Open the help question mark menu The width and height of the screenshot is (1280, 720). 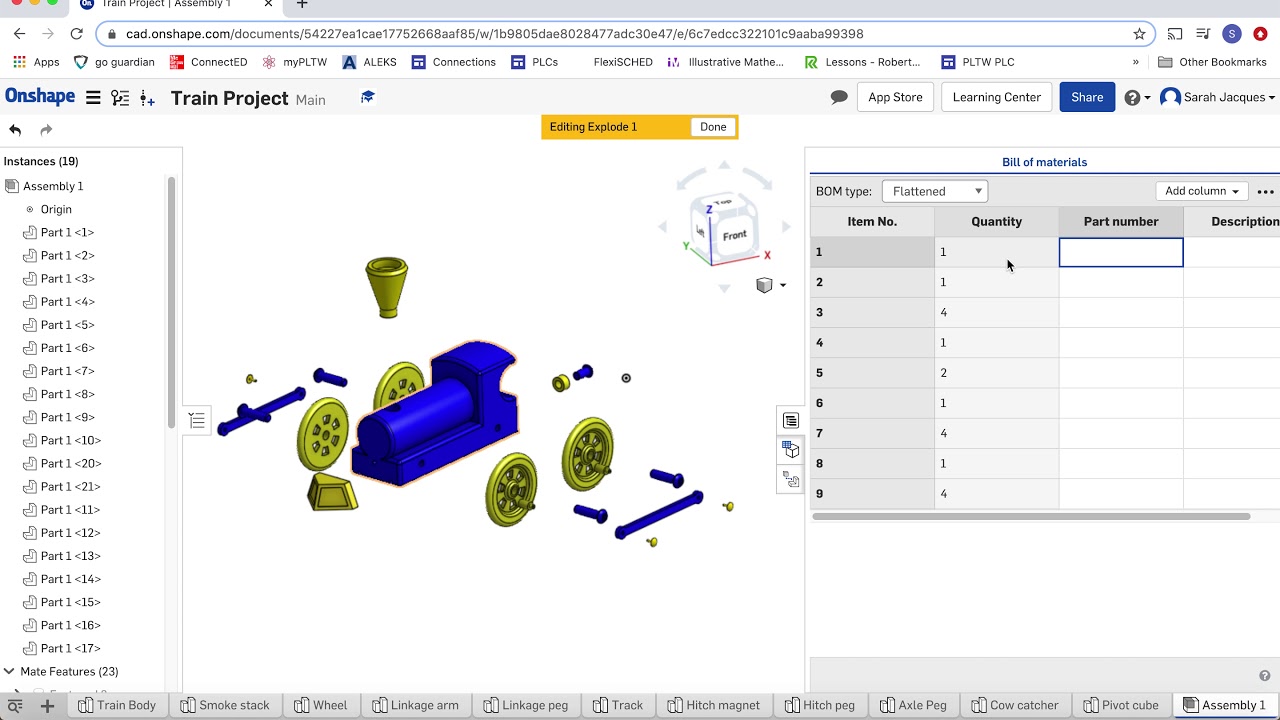tap(1137, 97)
